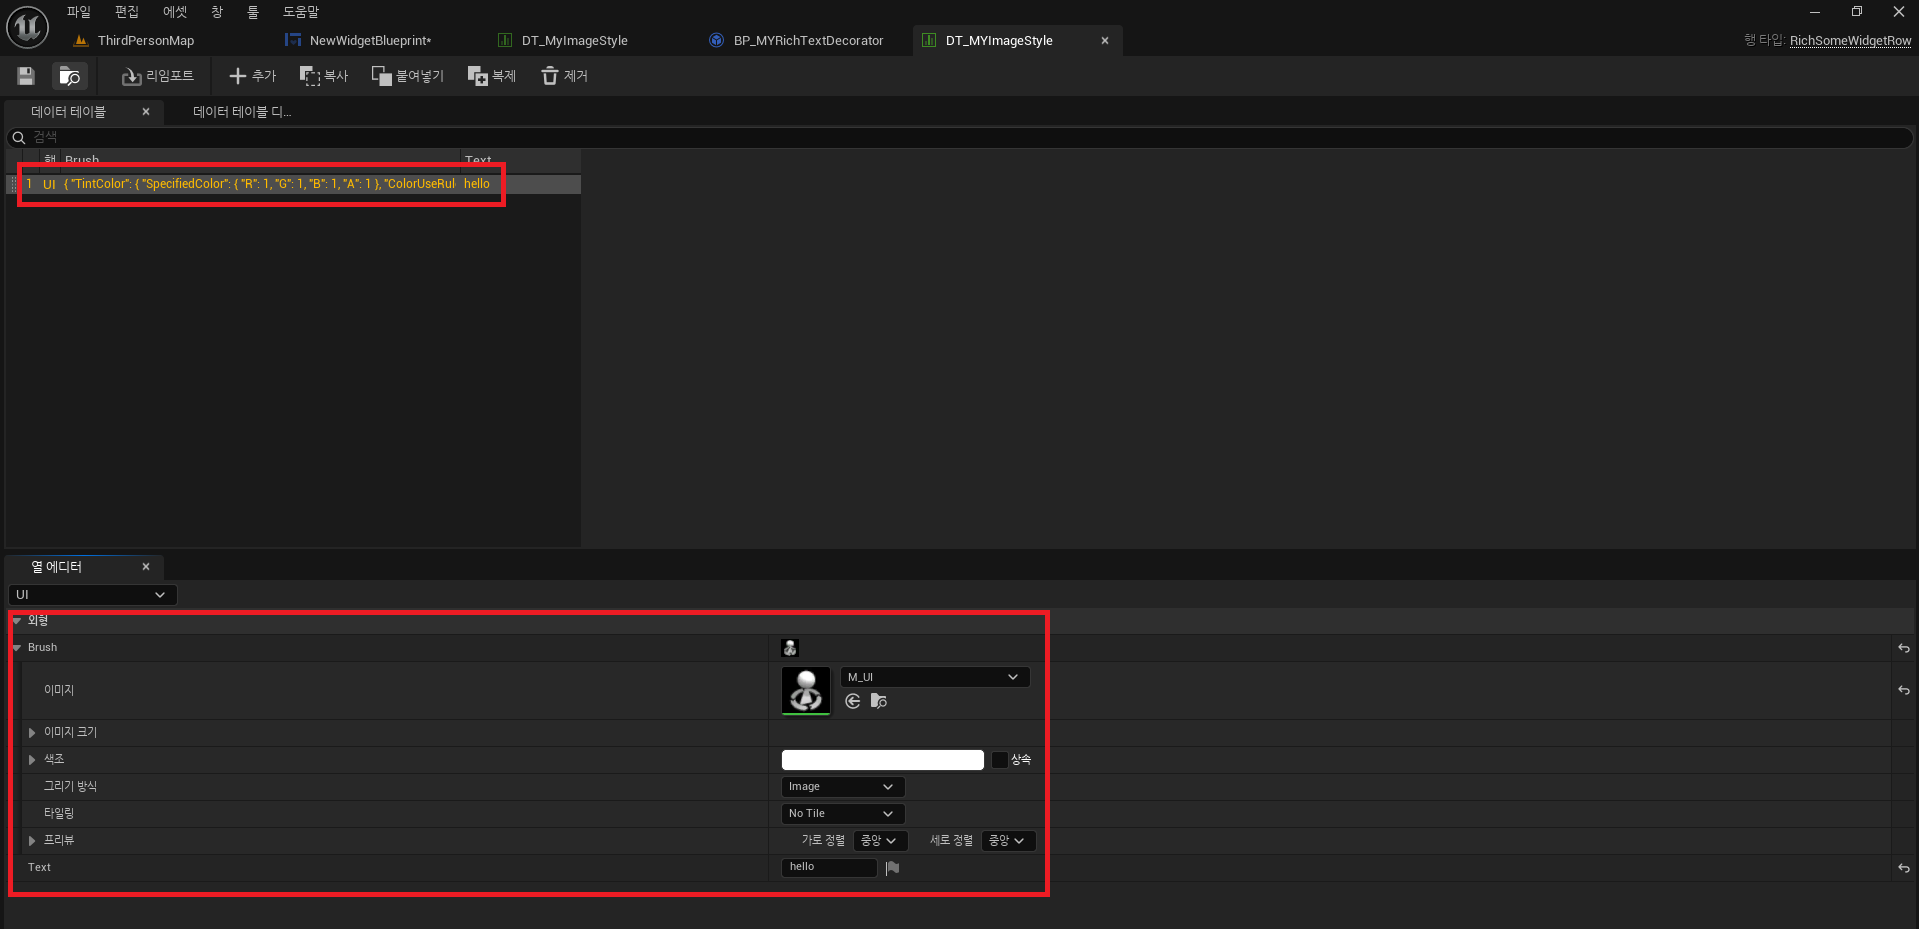Sort by the Brush column header
The width and height of the screenshot is (1919, 929).
260,160
